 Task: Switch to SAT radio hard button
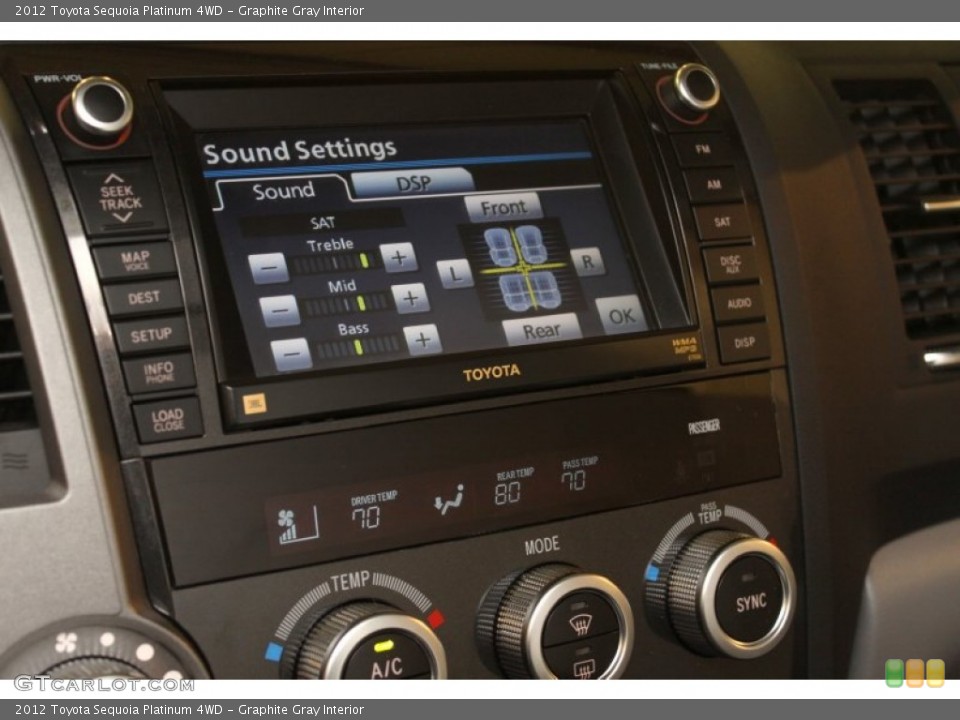722,222
